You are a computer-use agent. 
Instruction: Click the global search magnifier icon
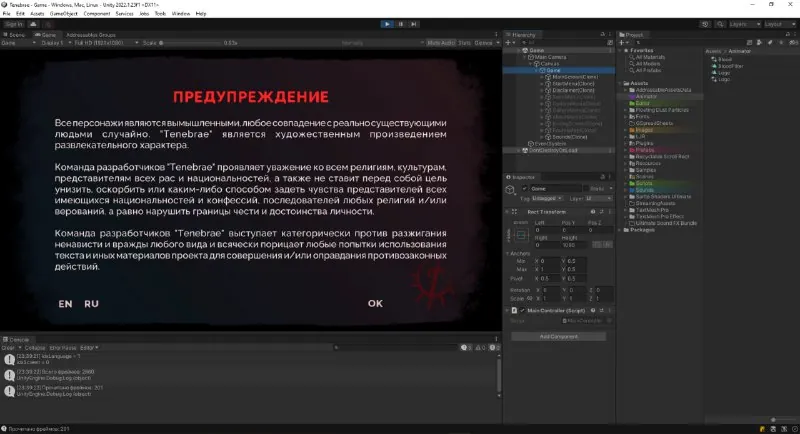coord(720,24)
